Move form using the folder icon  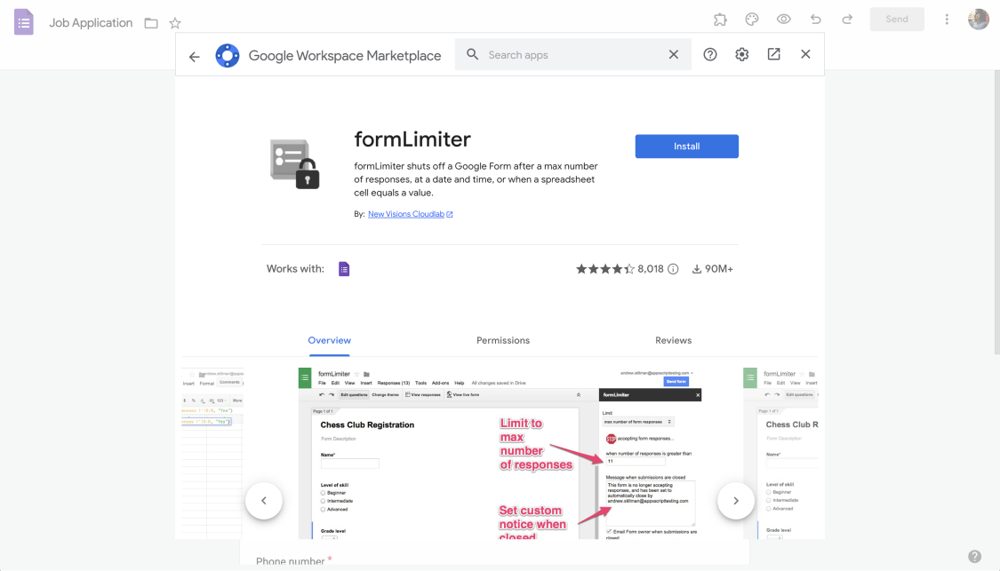tap(151, 23)
